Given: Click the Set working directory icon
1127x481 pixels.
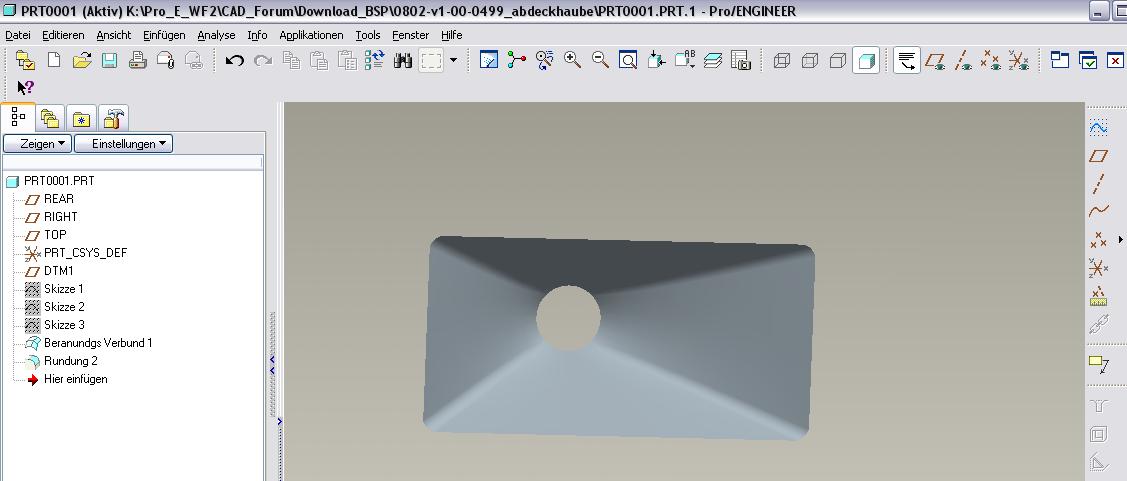Looking at the screenshot, I should (x=25, y=61).
